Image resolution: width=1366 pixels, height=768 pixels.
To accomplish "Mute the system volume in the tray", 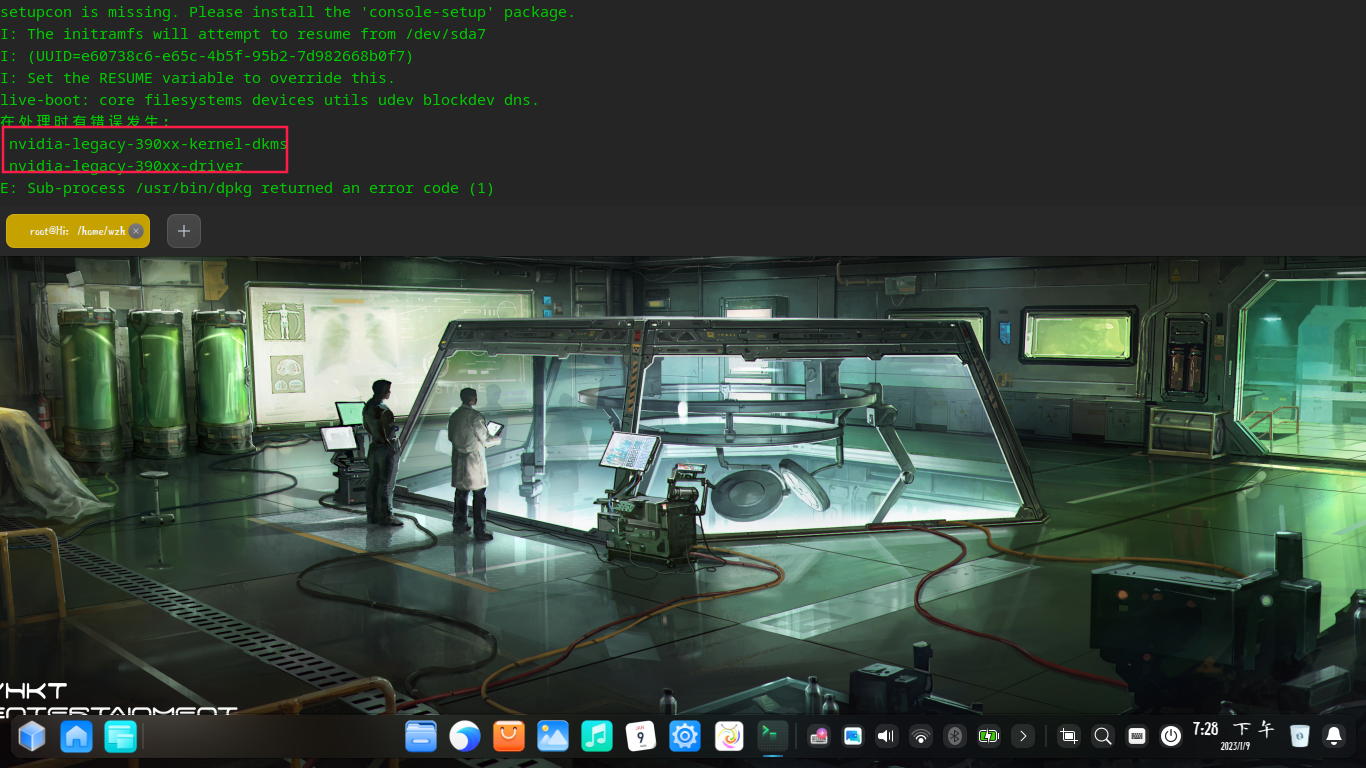I will tap(886, 736).
